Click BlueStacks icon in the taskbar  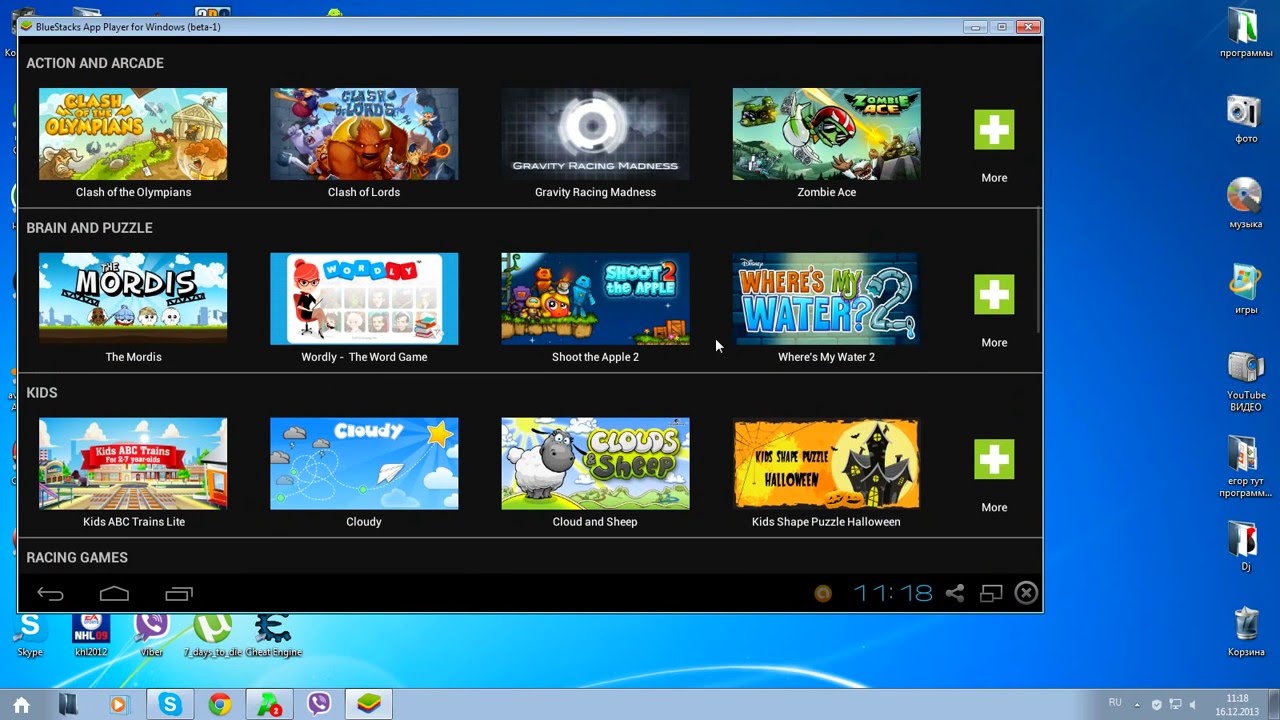[x=369, y=705]
